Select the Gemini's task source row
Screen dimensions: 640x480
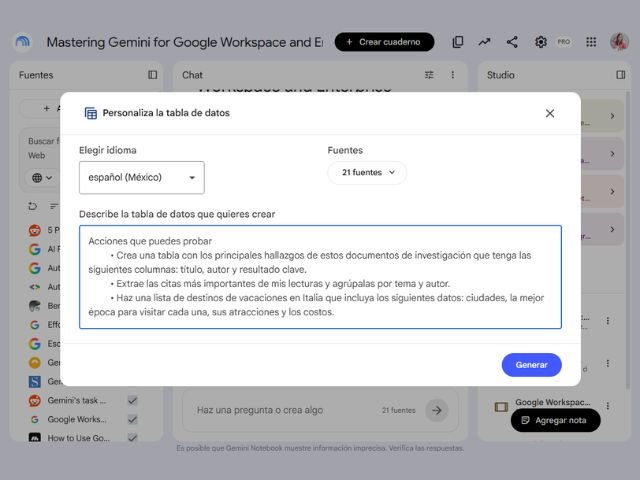(x=83, y=400)
